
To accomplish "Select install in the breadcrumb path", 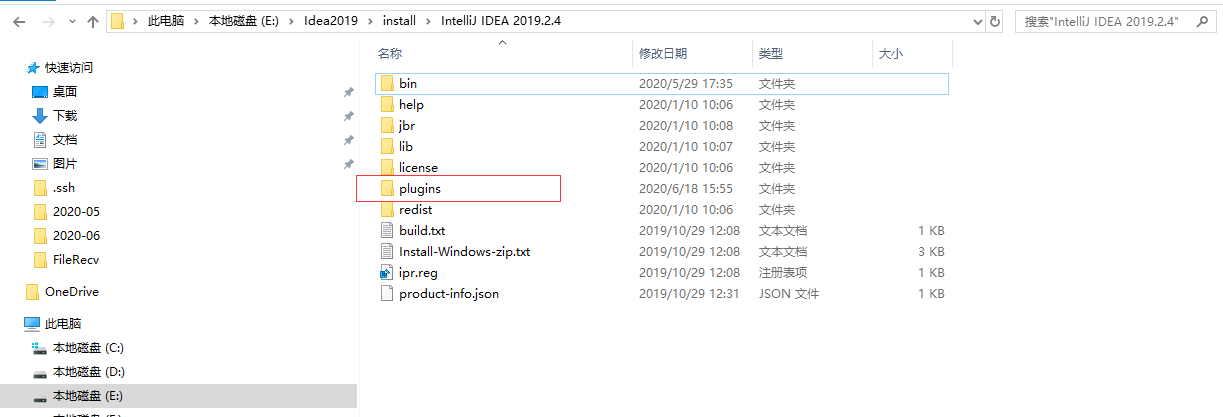I will pyautogui.click(x=397, y=21).
